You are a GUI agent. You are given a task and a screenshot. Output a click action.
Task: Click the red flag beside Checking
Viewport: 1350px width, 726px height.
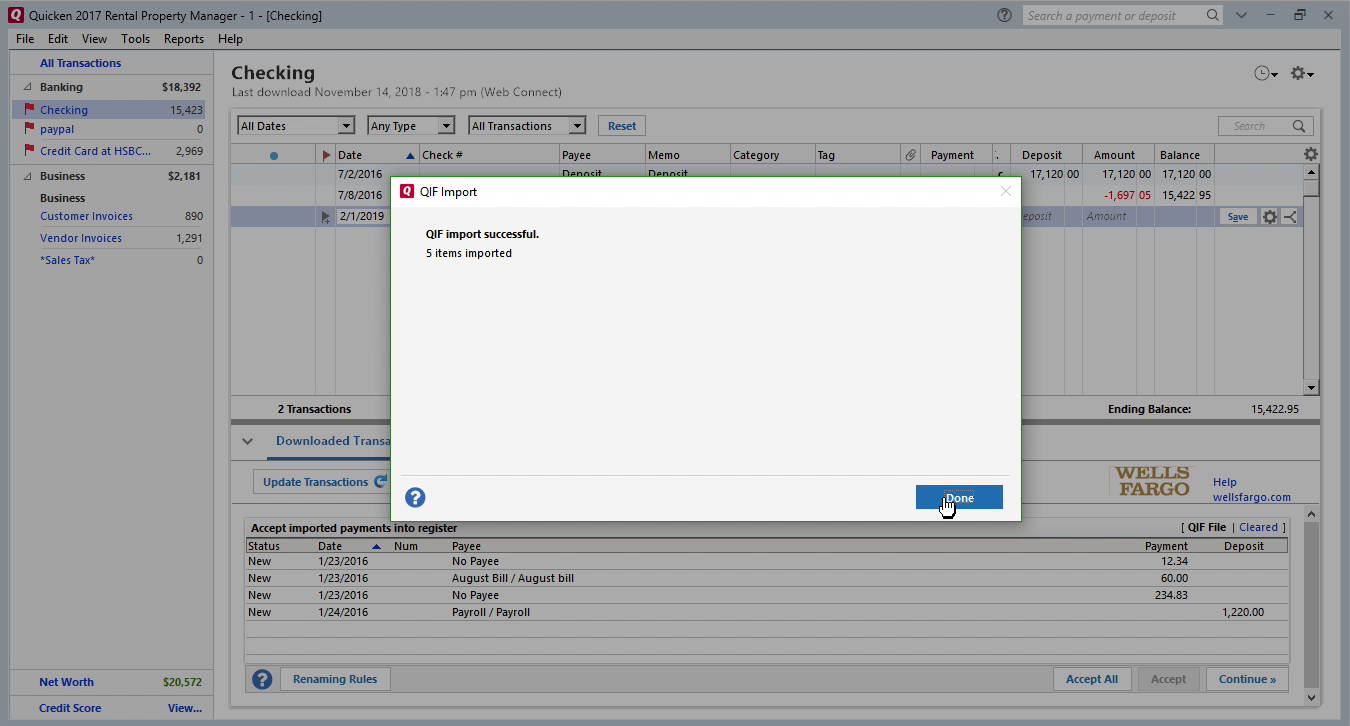tap(29, 110)
